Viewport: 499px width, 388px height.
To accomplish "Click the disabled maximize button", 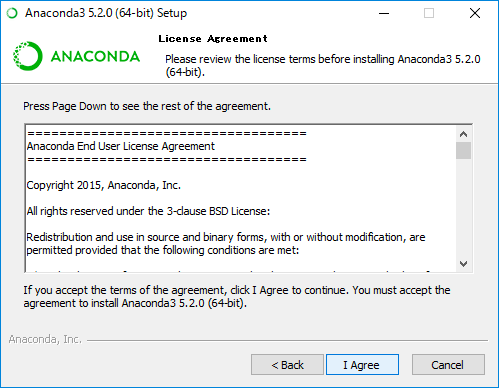I will pos(429,13).
